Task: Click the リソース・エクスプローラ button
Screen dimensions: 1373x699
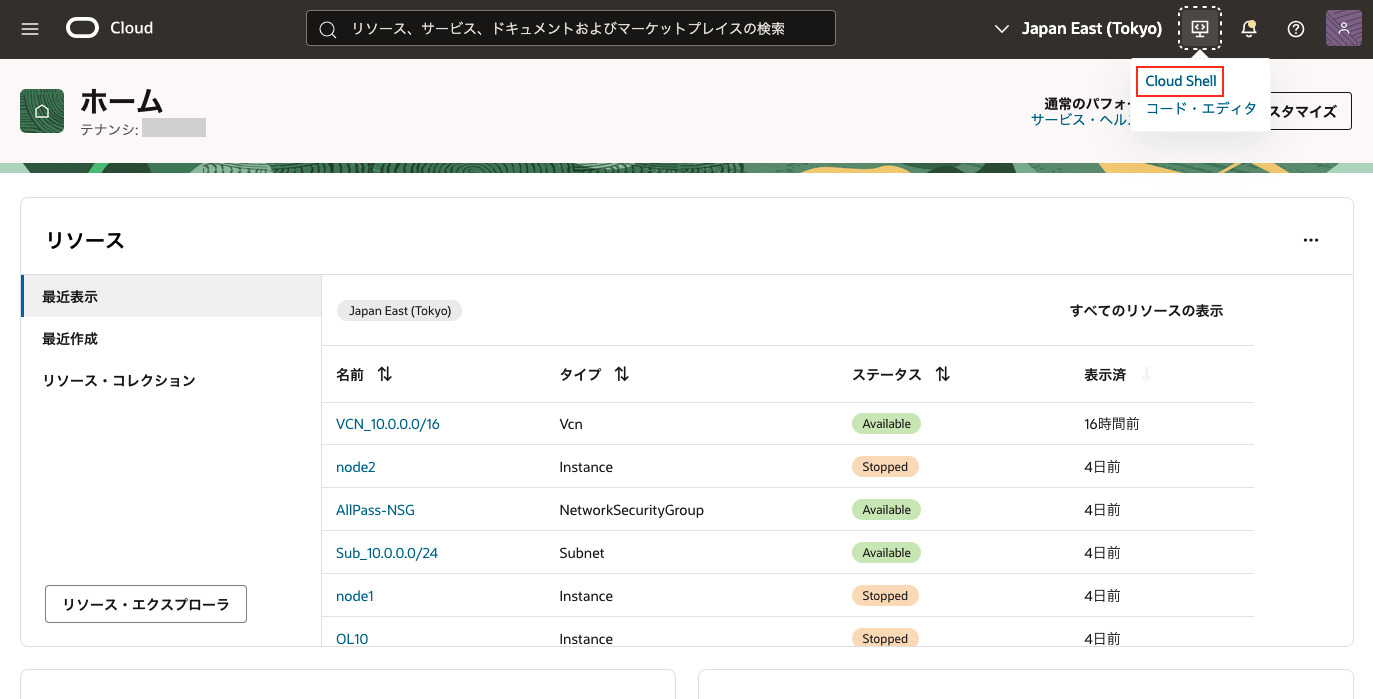Action: [x=146, y=604]
